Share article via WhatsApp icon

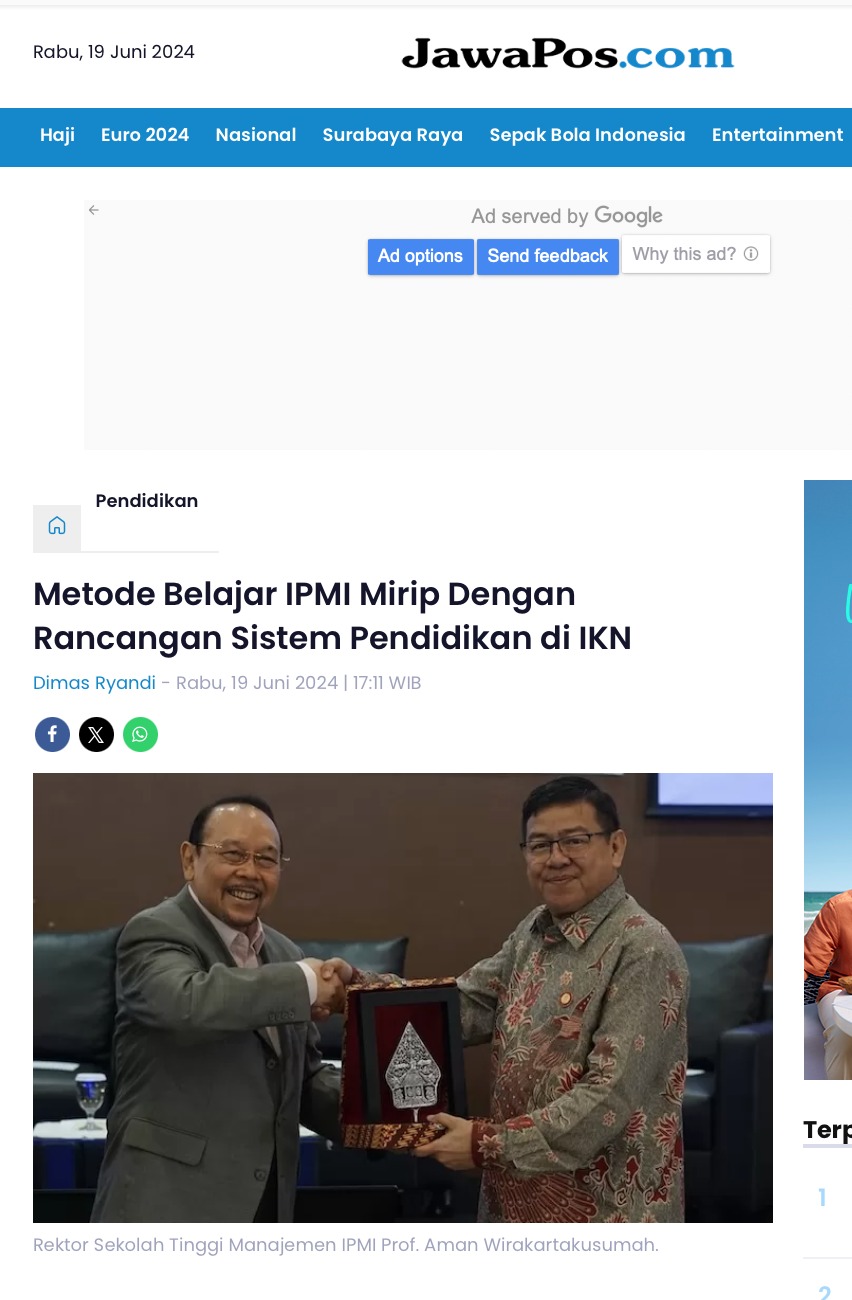[140, 735]
